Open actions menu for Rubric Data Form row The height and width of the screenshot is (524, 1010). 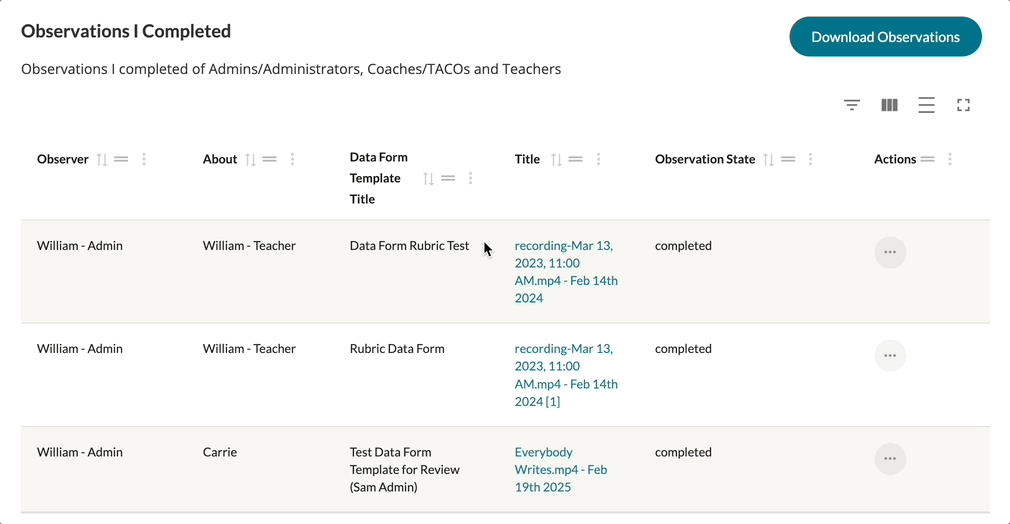coord(890,355)
